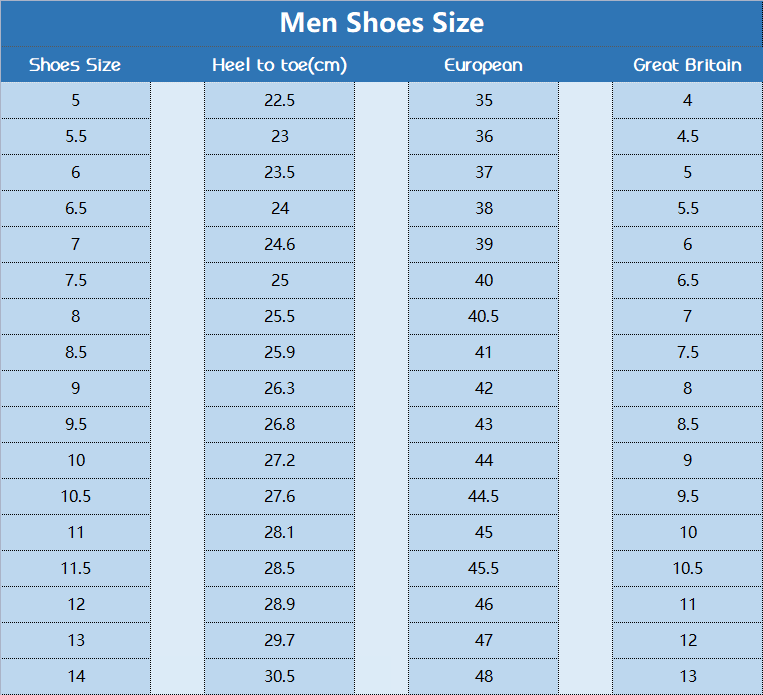Image resolution: width=763 pixels, height=695 pixels.
Task: Select the Heel to toe(cm) header
Action: [280, 65]
